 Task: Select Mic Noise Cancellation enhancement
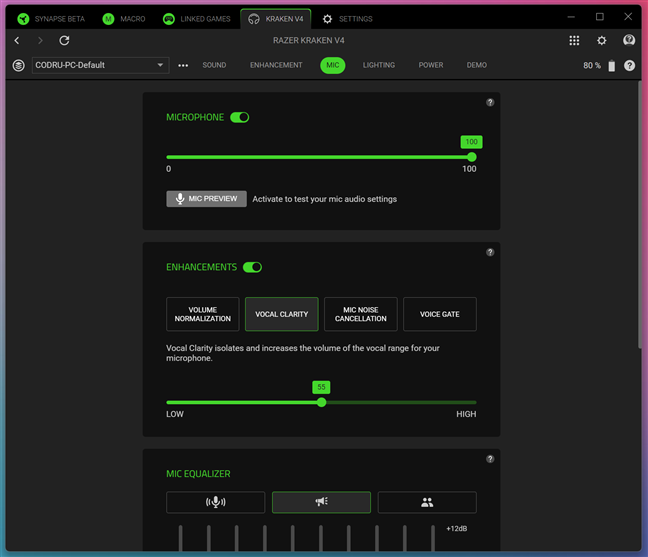pos(361,314)
